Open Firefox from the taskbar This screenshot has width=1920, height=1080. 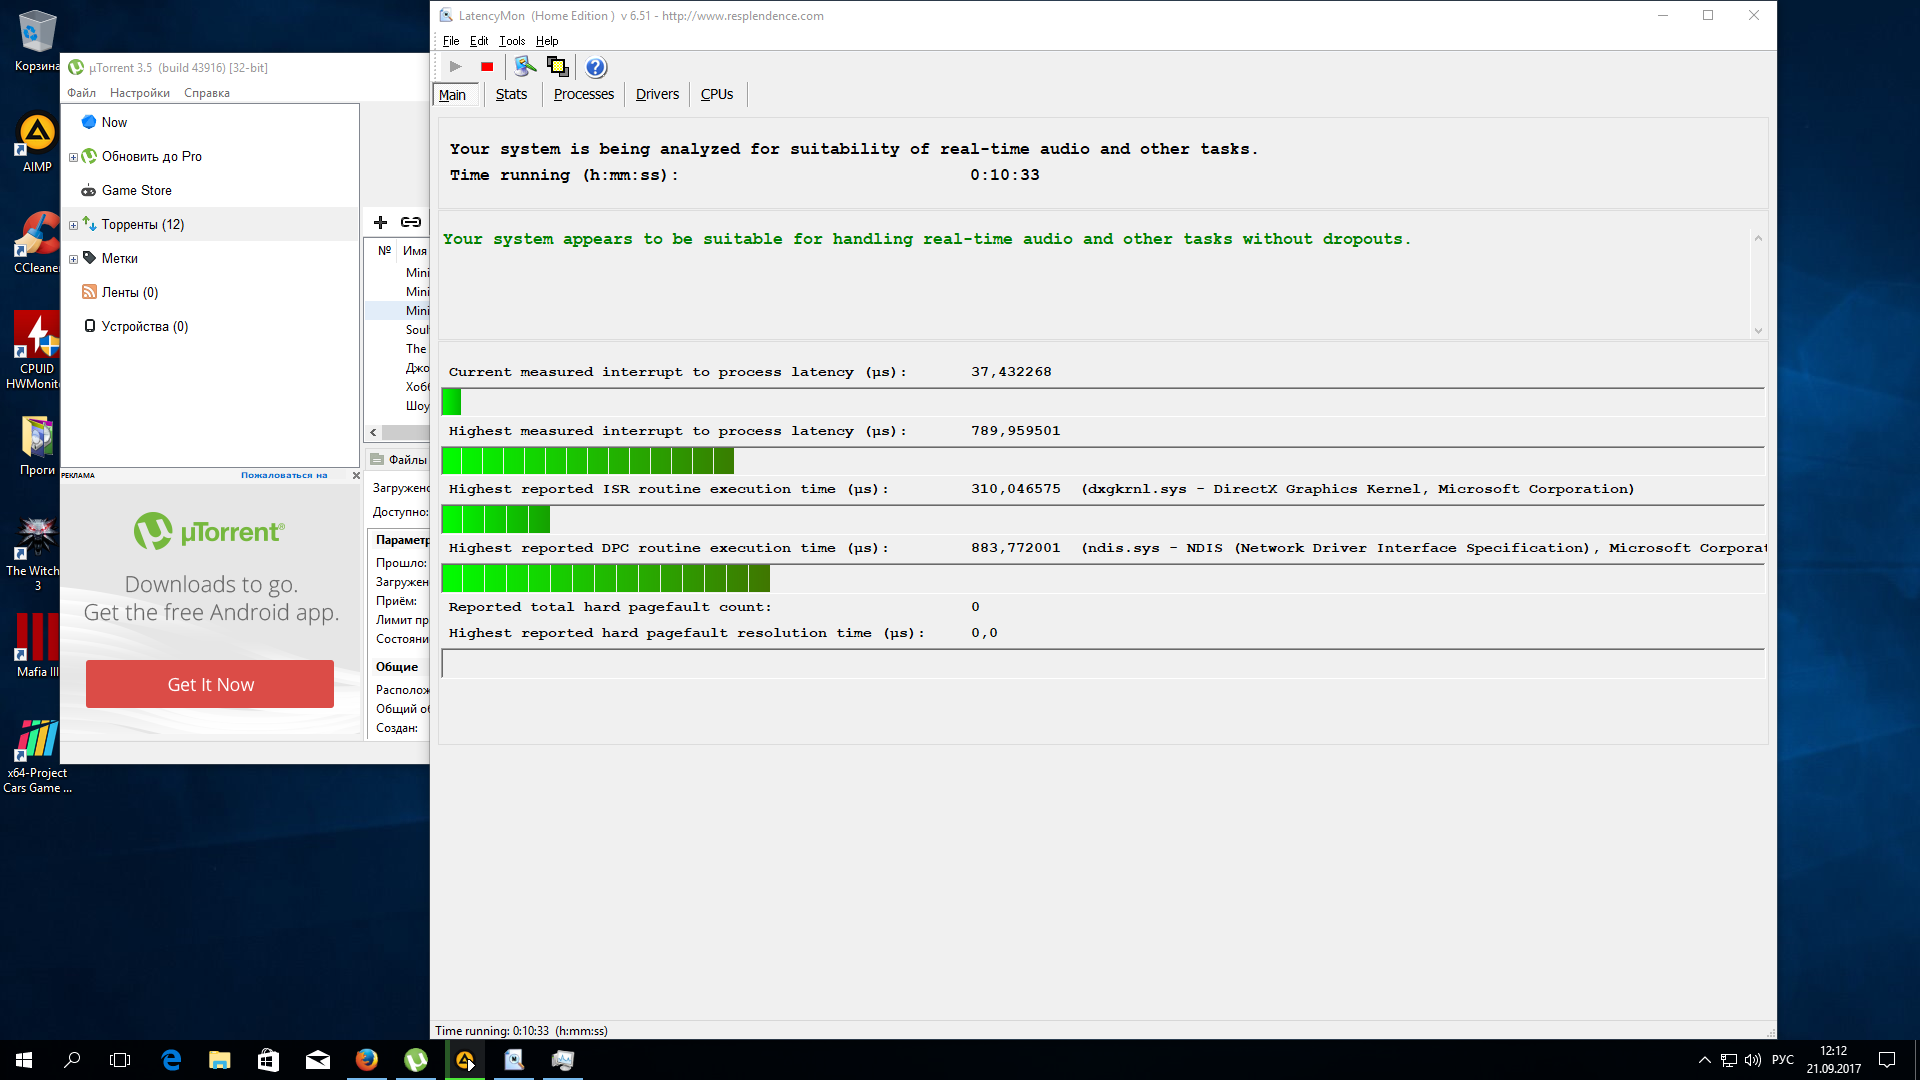coord(367,1060)
